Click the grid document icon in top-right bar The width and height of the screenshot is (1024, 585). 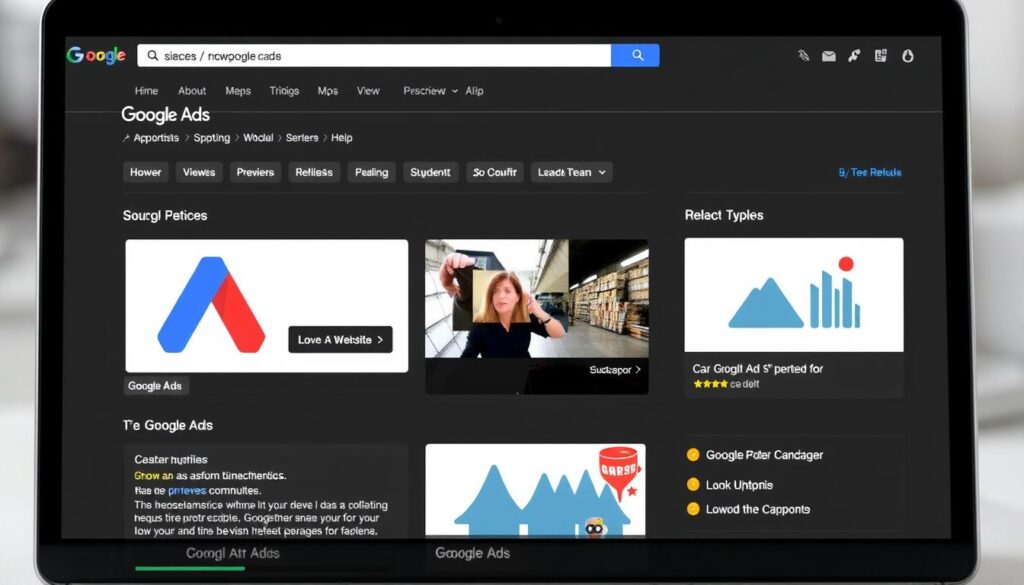pos(880,55)
